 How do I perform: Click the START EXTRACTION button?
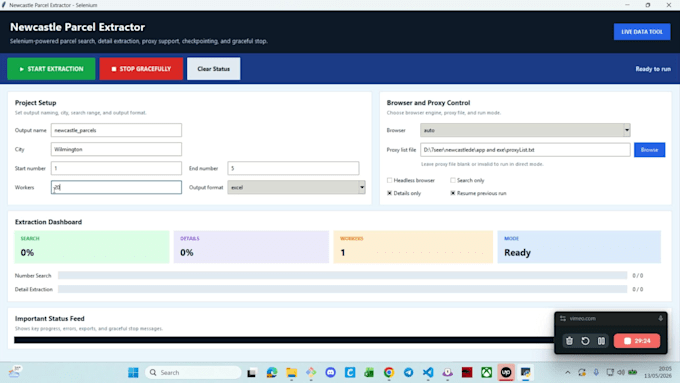51,69
